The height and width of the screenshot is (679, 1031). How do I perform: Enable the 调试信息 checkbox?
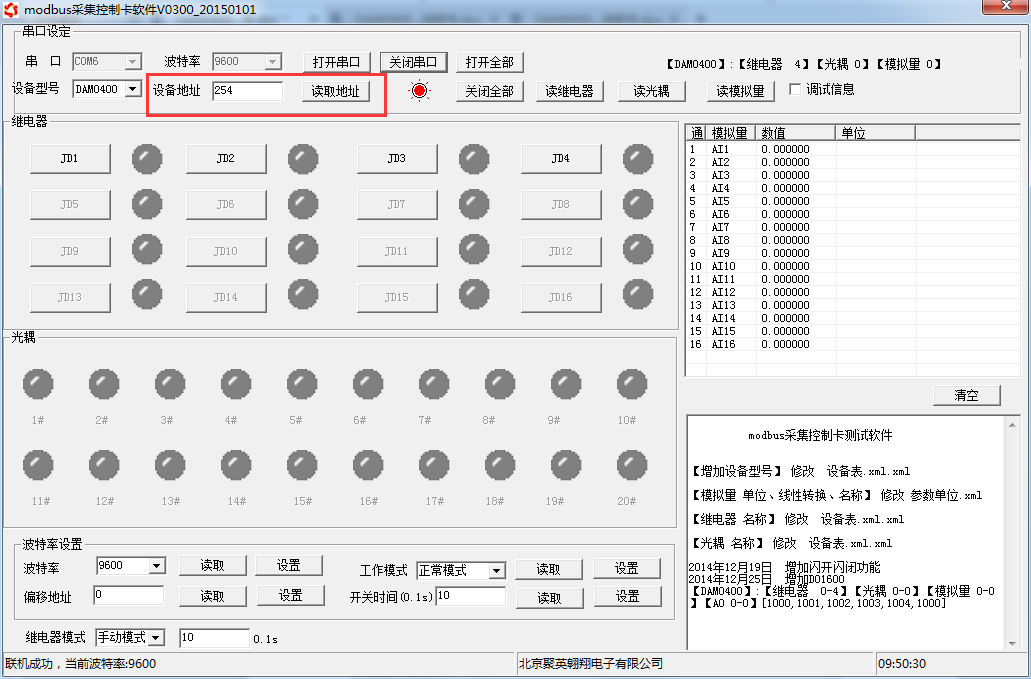tap(795, 89)
